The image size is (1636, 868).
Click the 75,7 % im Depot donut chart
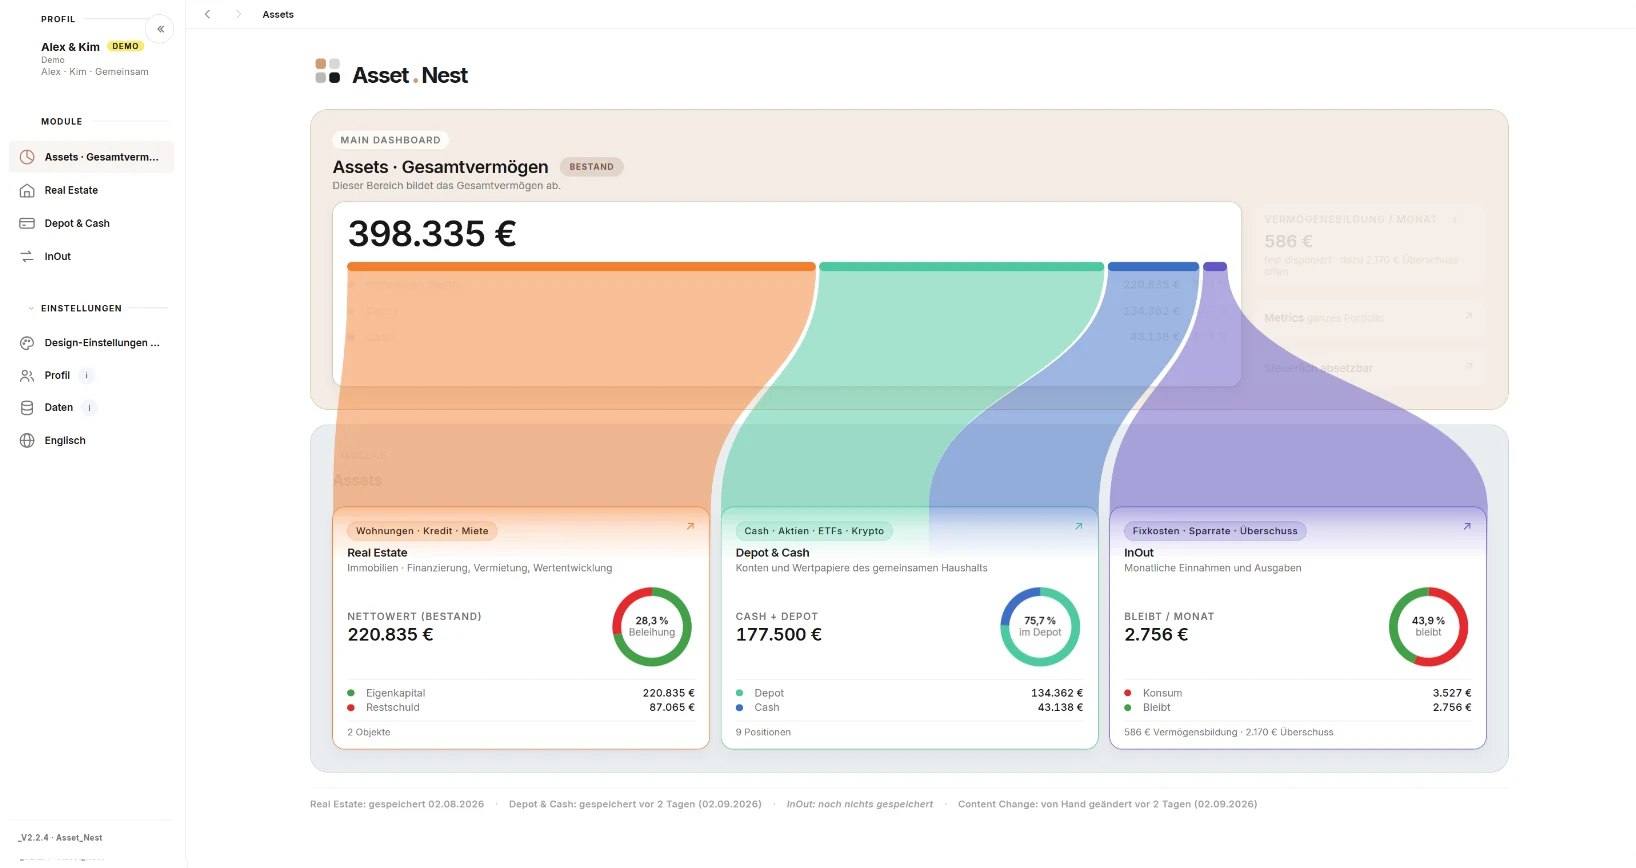[1040, 627]
